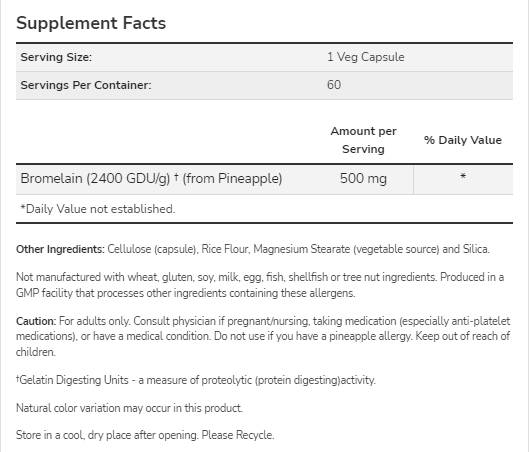Viewport: 529px width, 452px height.
Task: Click the Other Ingredients bold label
Action: click(x=60, y=249)
